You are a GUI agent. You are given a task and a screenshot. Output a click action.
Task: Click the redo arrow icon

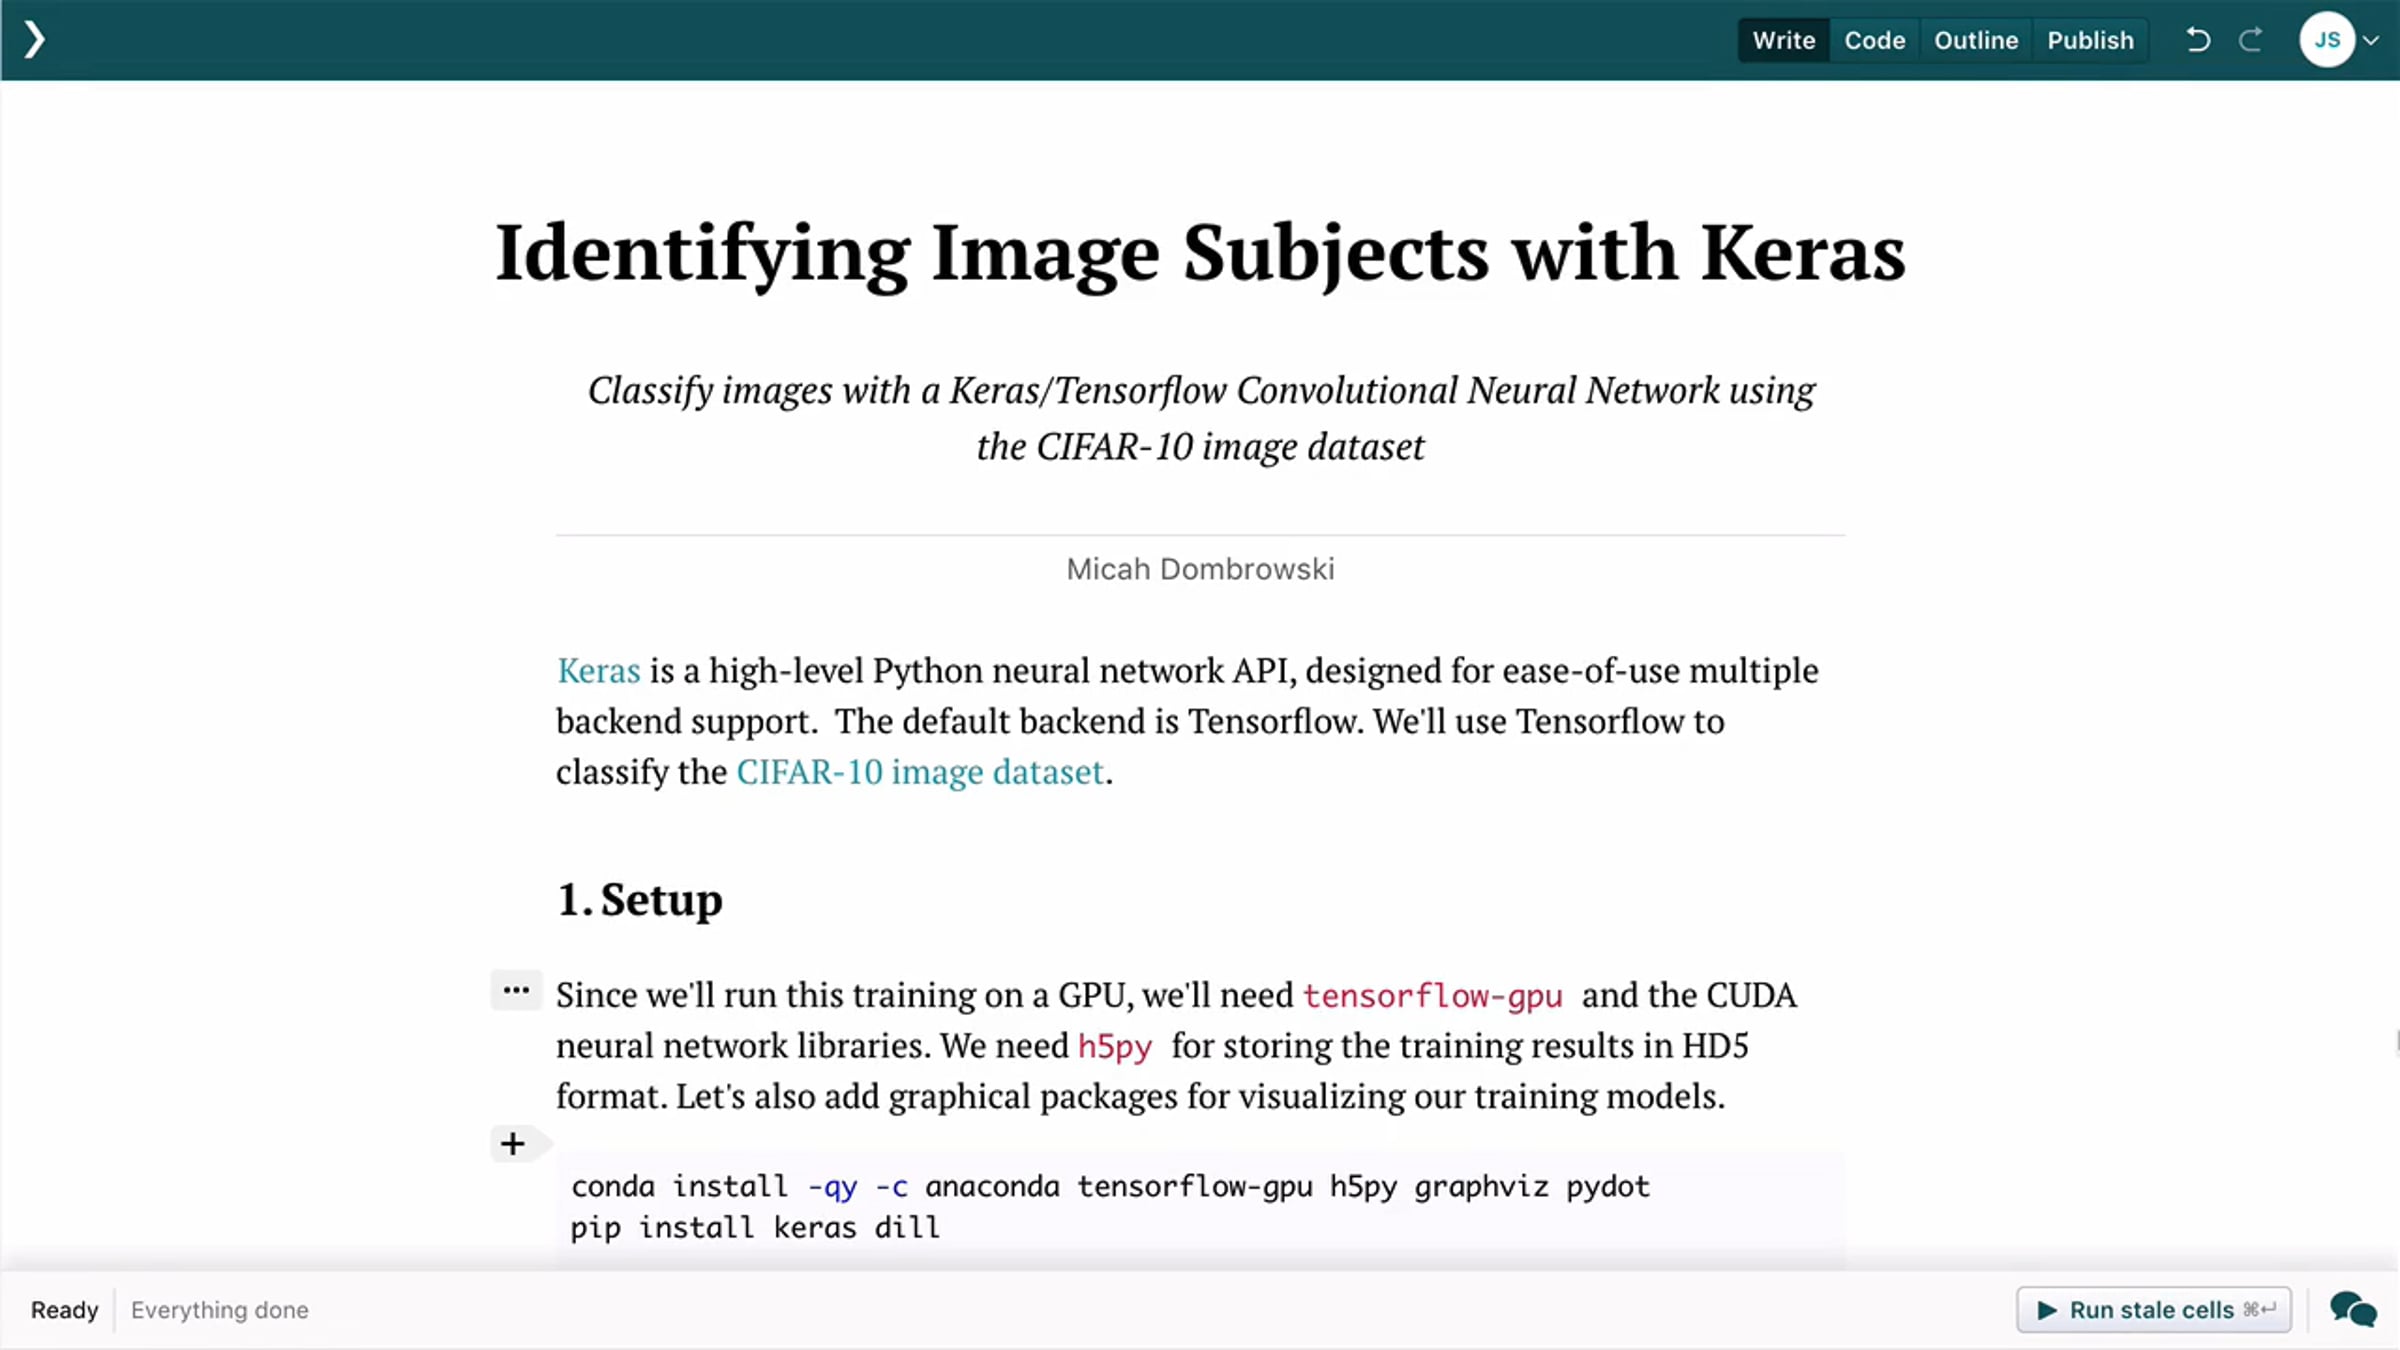tap(2251, 40)
